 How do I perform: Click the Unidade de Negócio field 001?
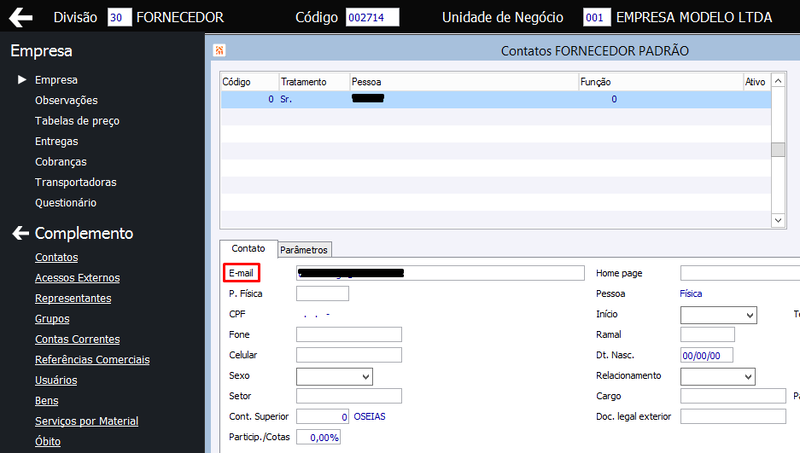coord(596,17)
